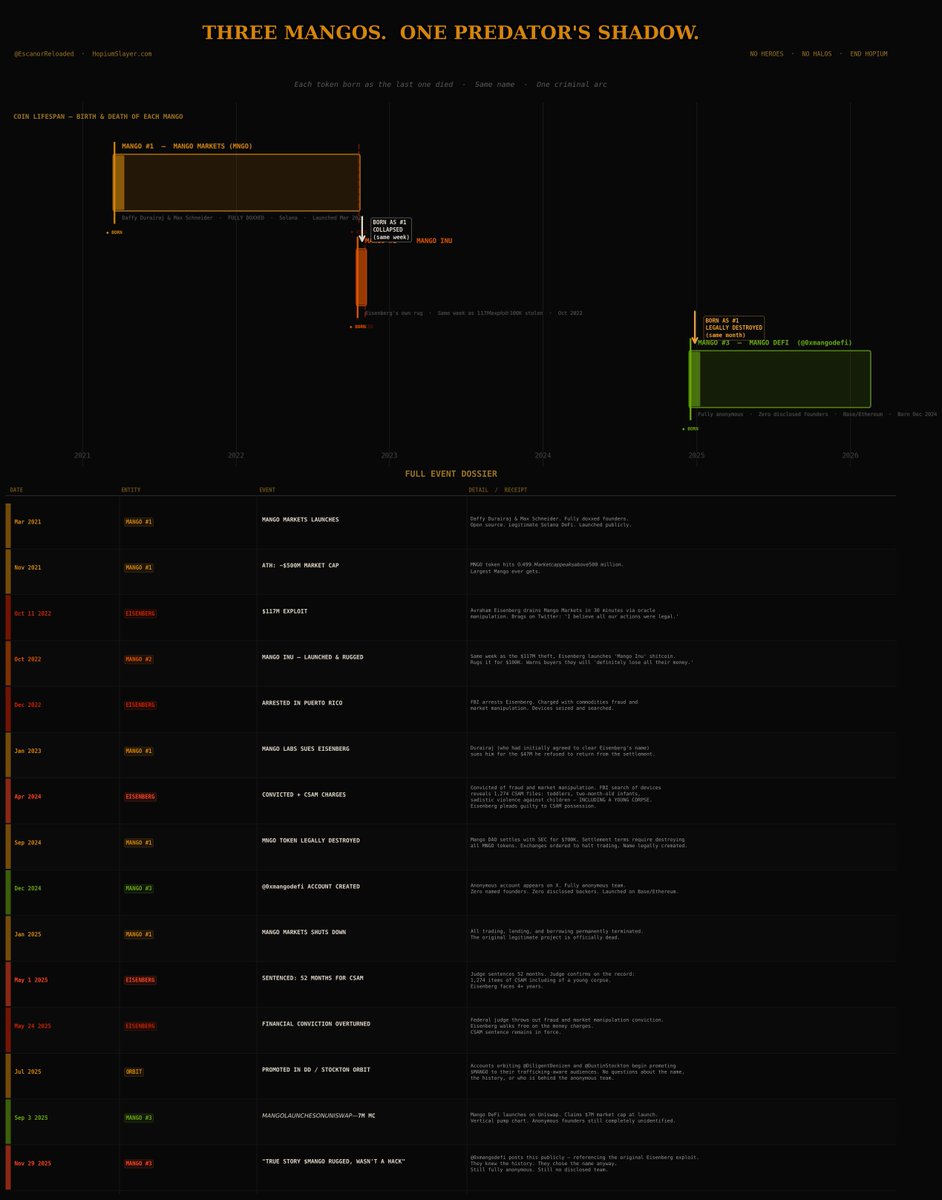Click the 2022 year label on the axis
The width and height of the screenshot is (942, 1200).
(x=236, y=455)
